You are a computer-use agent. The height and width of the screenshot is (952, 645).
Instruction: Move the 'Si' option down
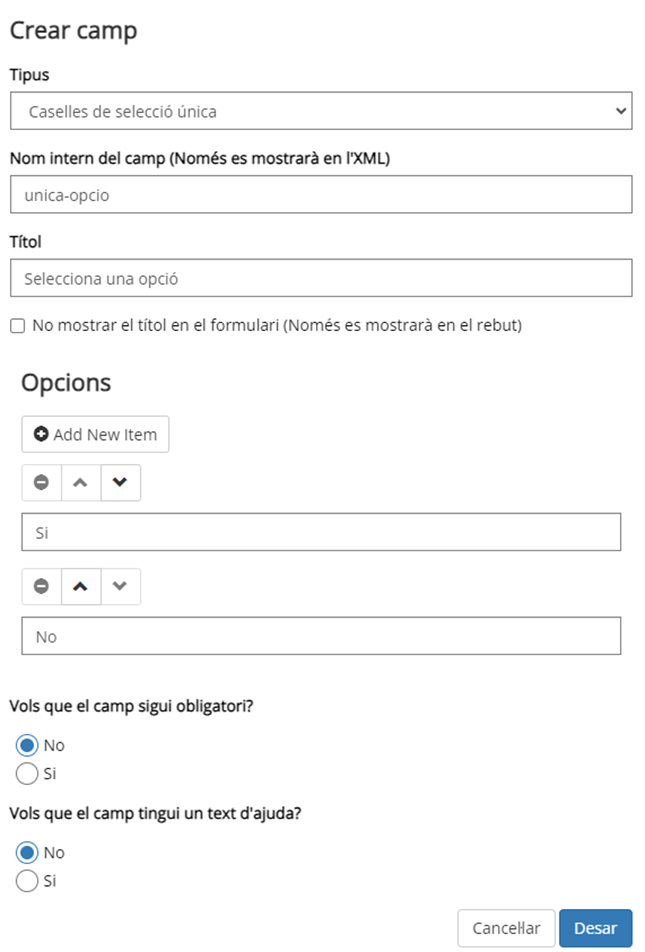coord(120,482)
